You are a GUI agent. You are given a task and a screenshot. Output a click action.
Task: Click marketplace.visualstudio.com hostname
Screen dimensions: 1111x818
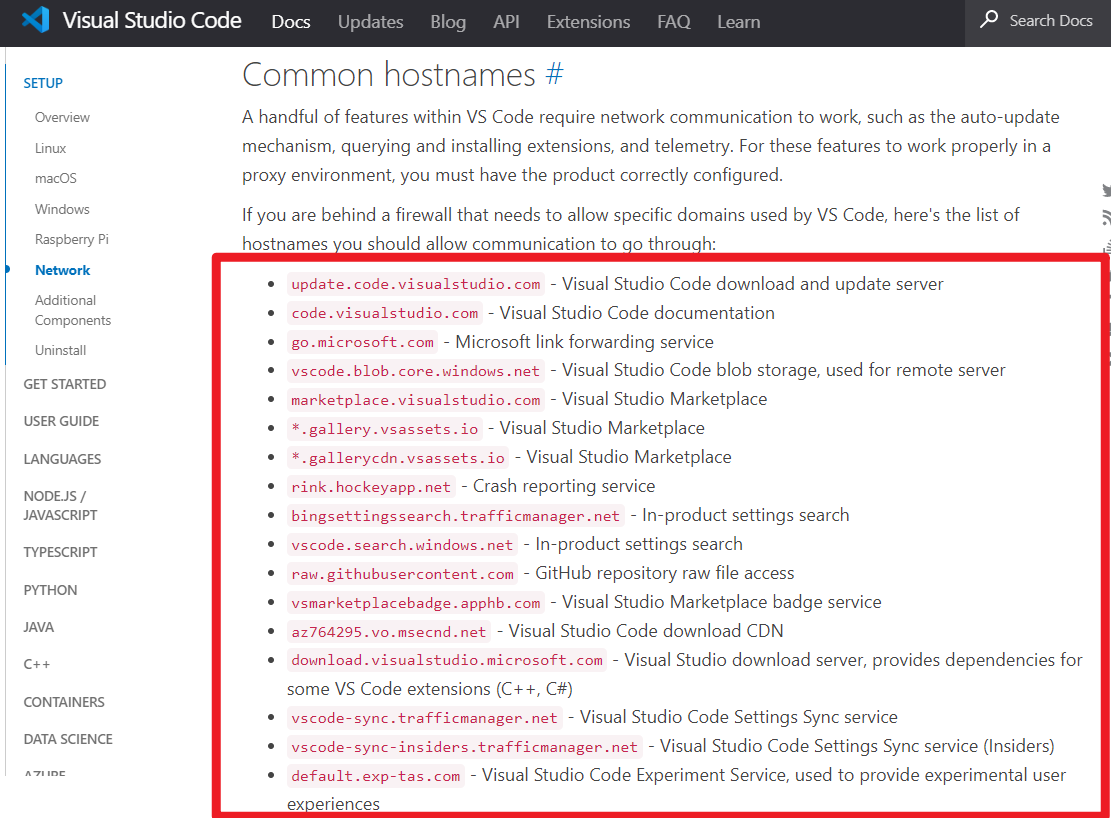click(416, 400)
